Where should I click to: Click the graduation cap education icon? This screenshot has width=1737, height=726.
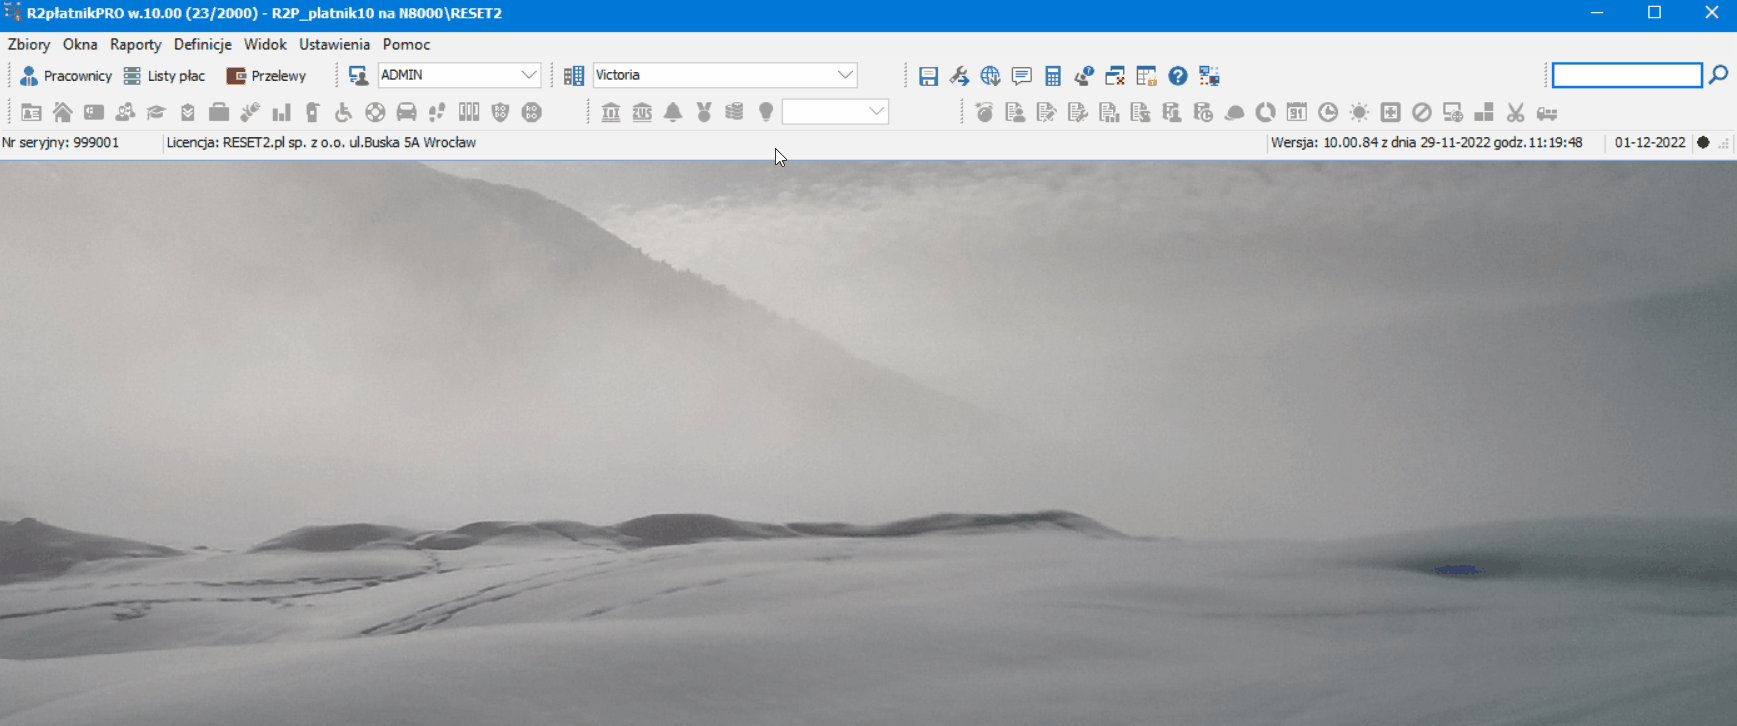click(x=156, y=112)
